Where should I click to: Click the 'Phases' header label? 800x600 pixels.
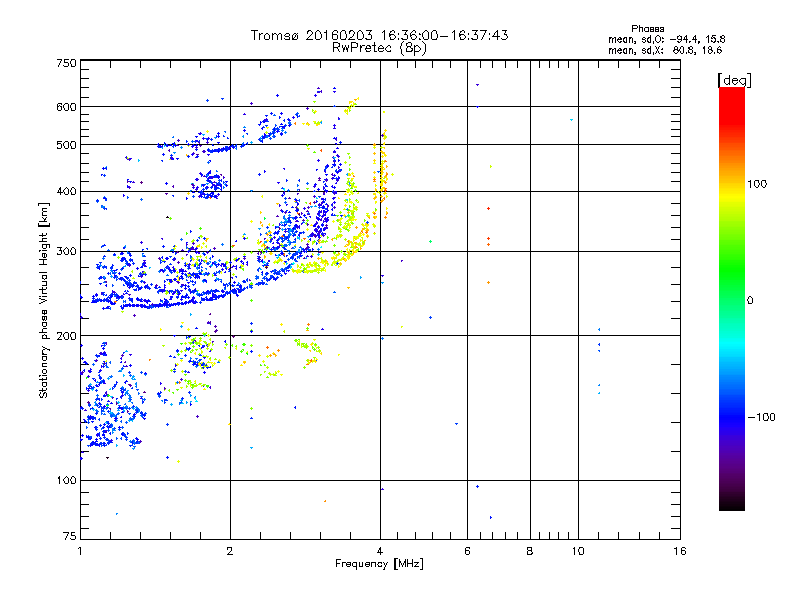point(647,29)
